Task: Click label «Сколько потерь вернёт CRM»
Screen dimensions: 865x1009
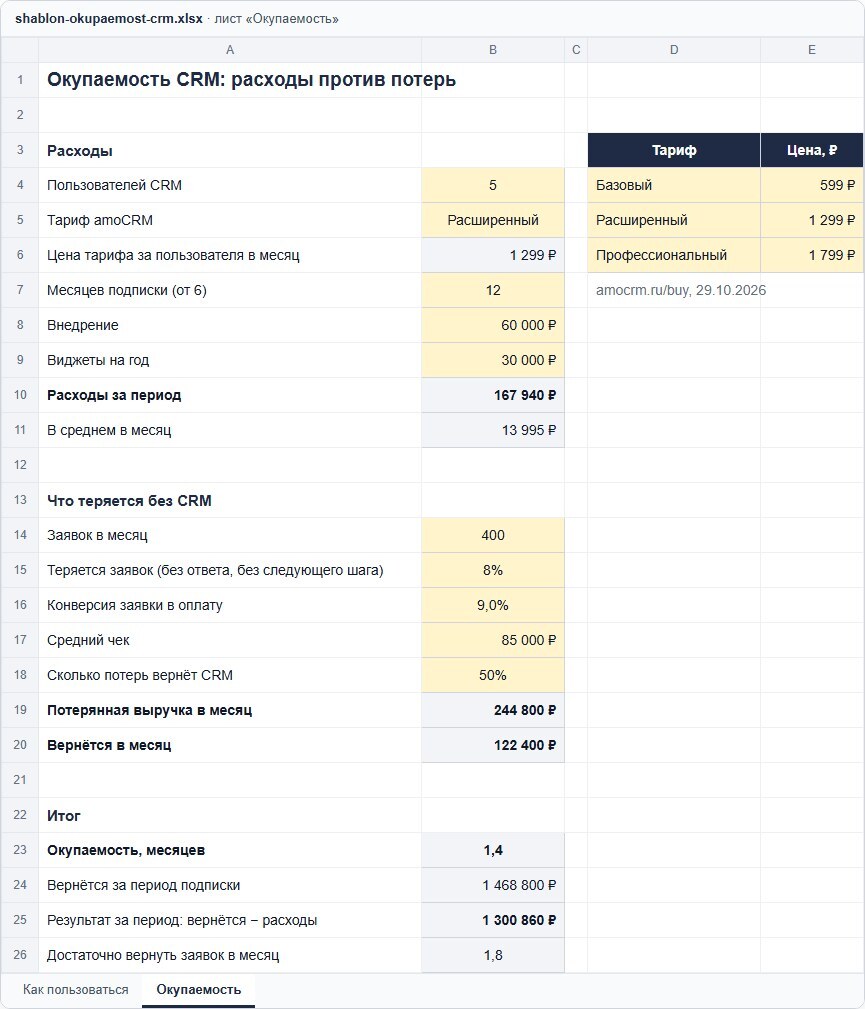Action: coord(140,675)
